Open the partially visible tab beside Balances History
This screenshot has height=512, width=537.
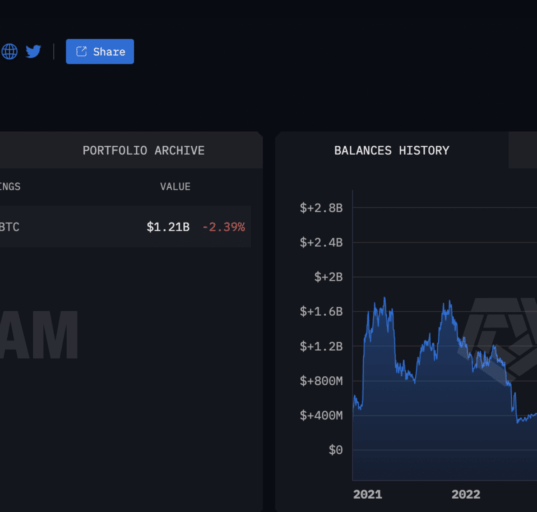pyautogui.click(x=523, y=150)
